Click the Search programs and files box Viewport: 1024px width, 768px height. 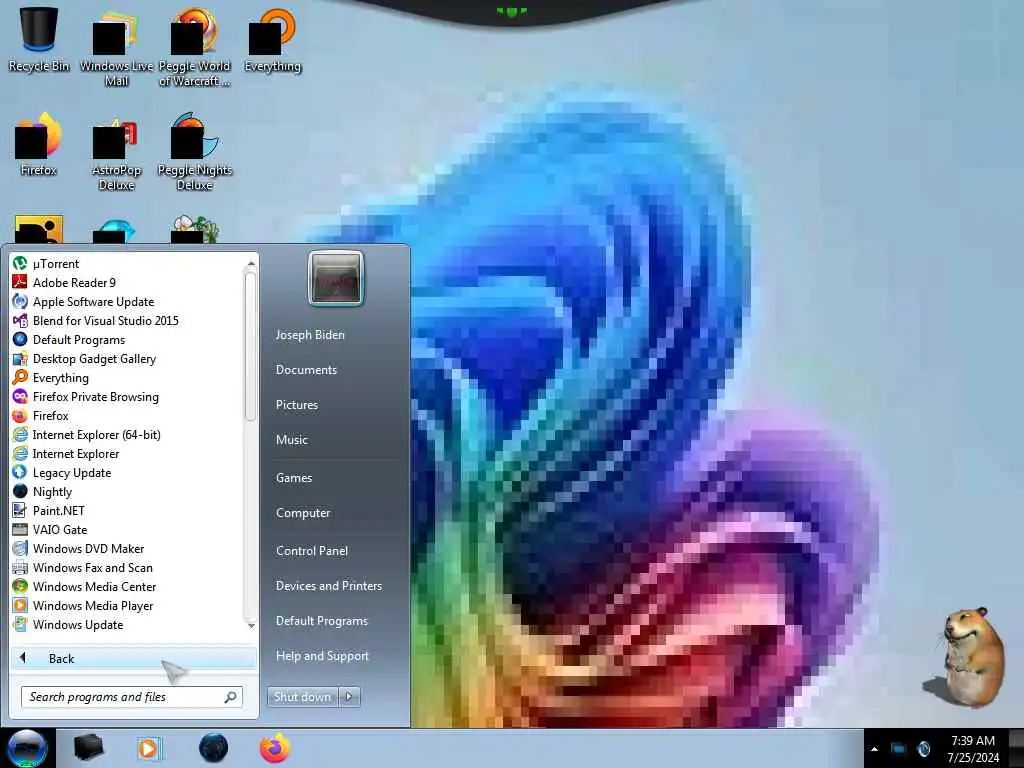point(131,697)
